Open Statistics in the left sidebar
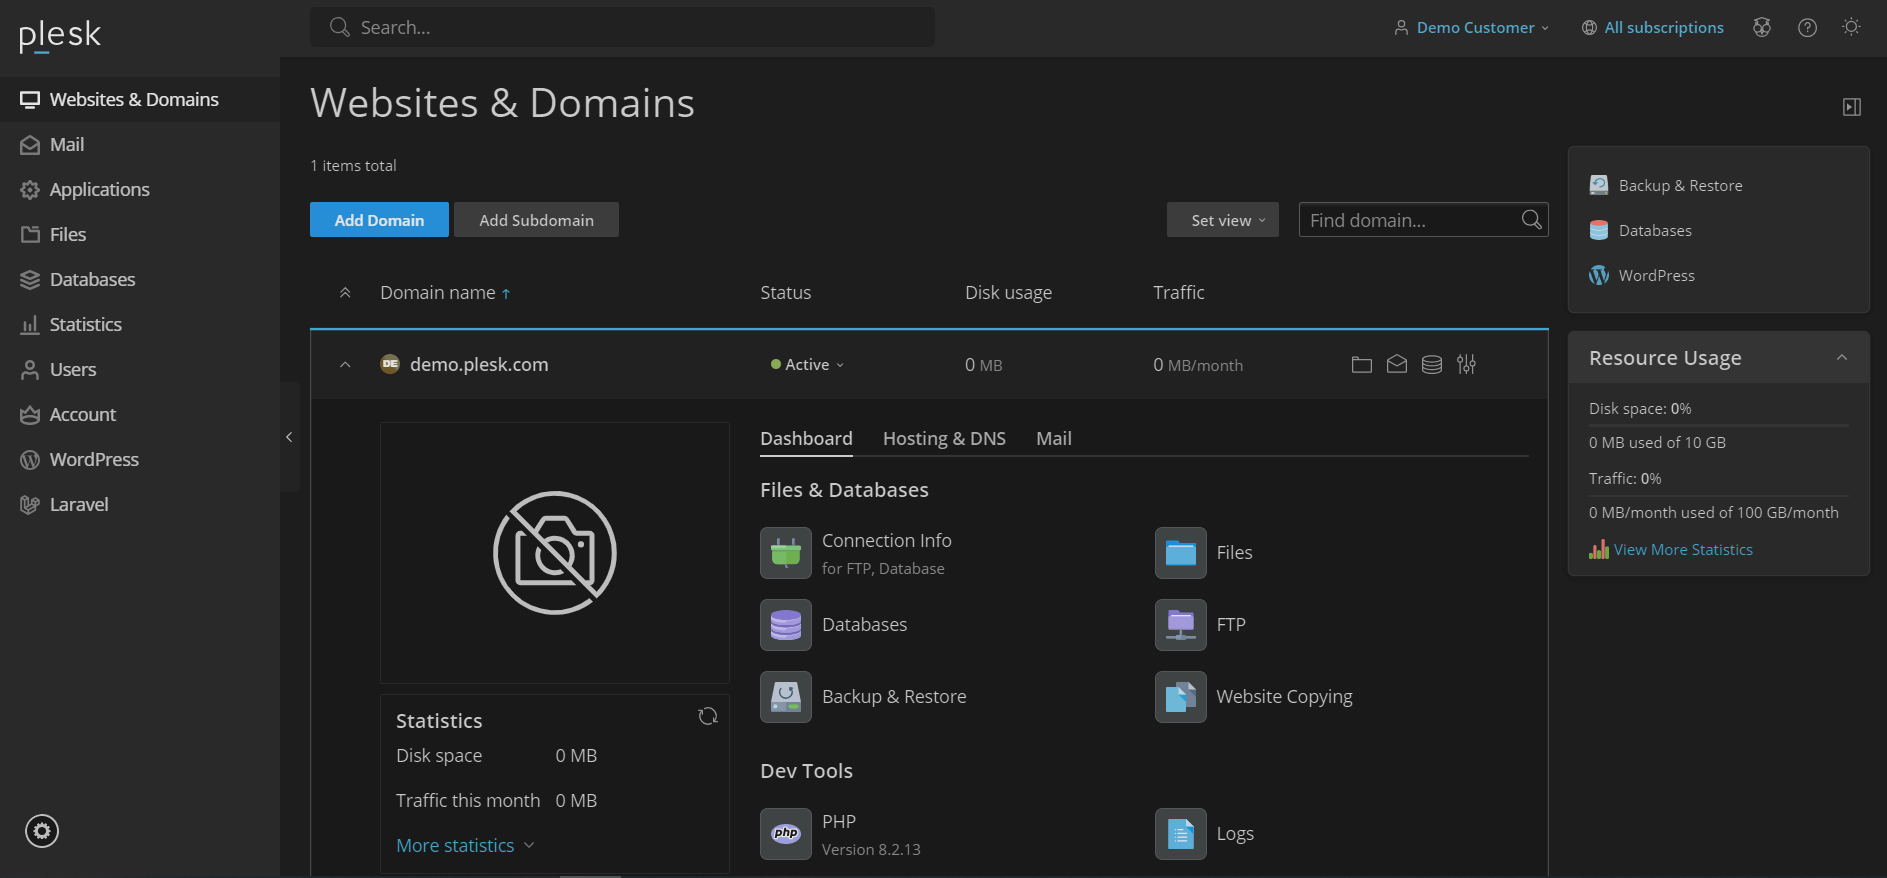The width and height of the screenshot is (1887, 878). point(140,324)
